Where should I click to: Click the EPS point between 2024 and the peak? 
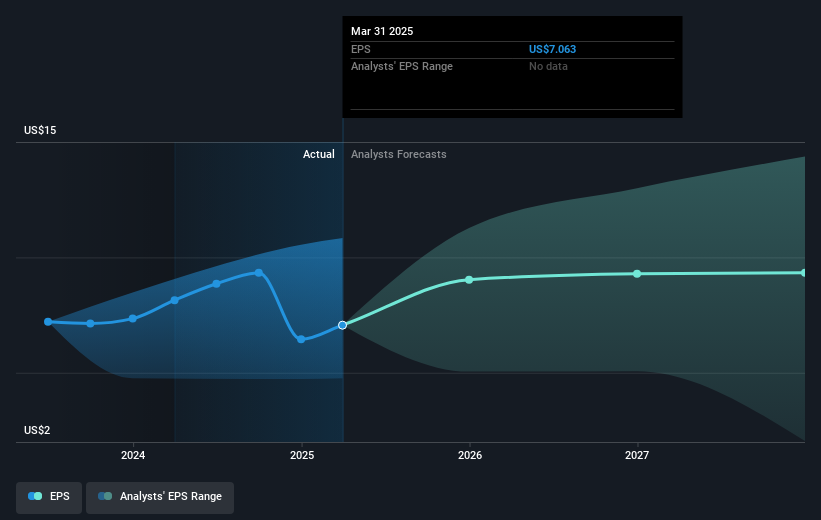pos(217,284)
